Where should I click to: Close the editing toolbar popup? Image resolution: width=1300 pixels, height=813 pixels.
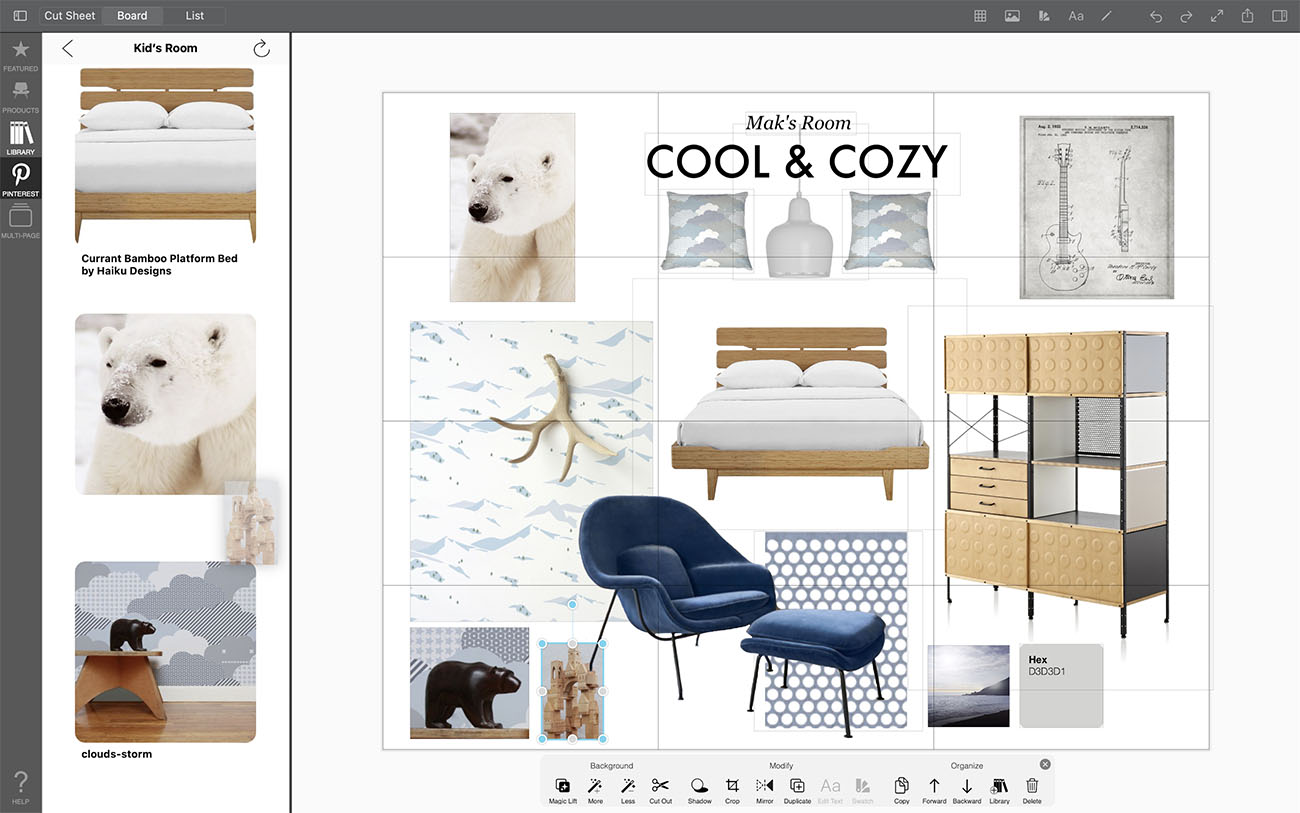(x=1045, y=764)
